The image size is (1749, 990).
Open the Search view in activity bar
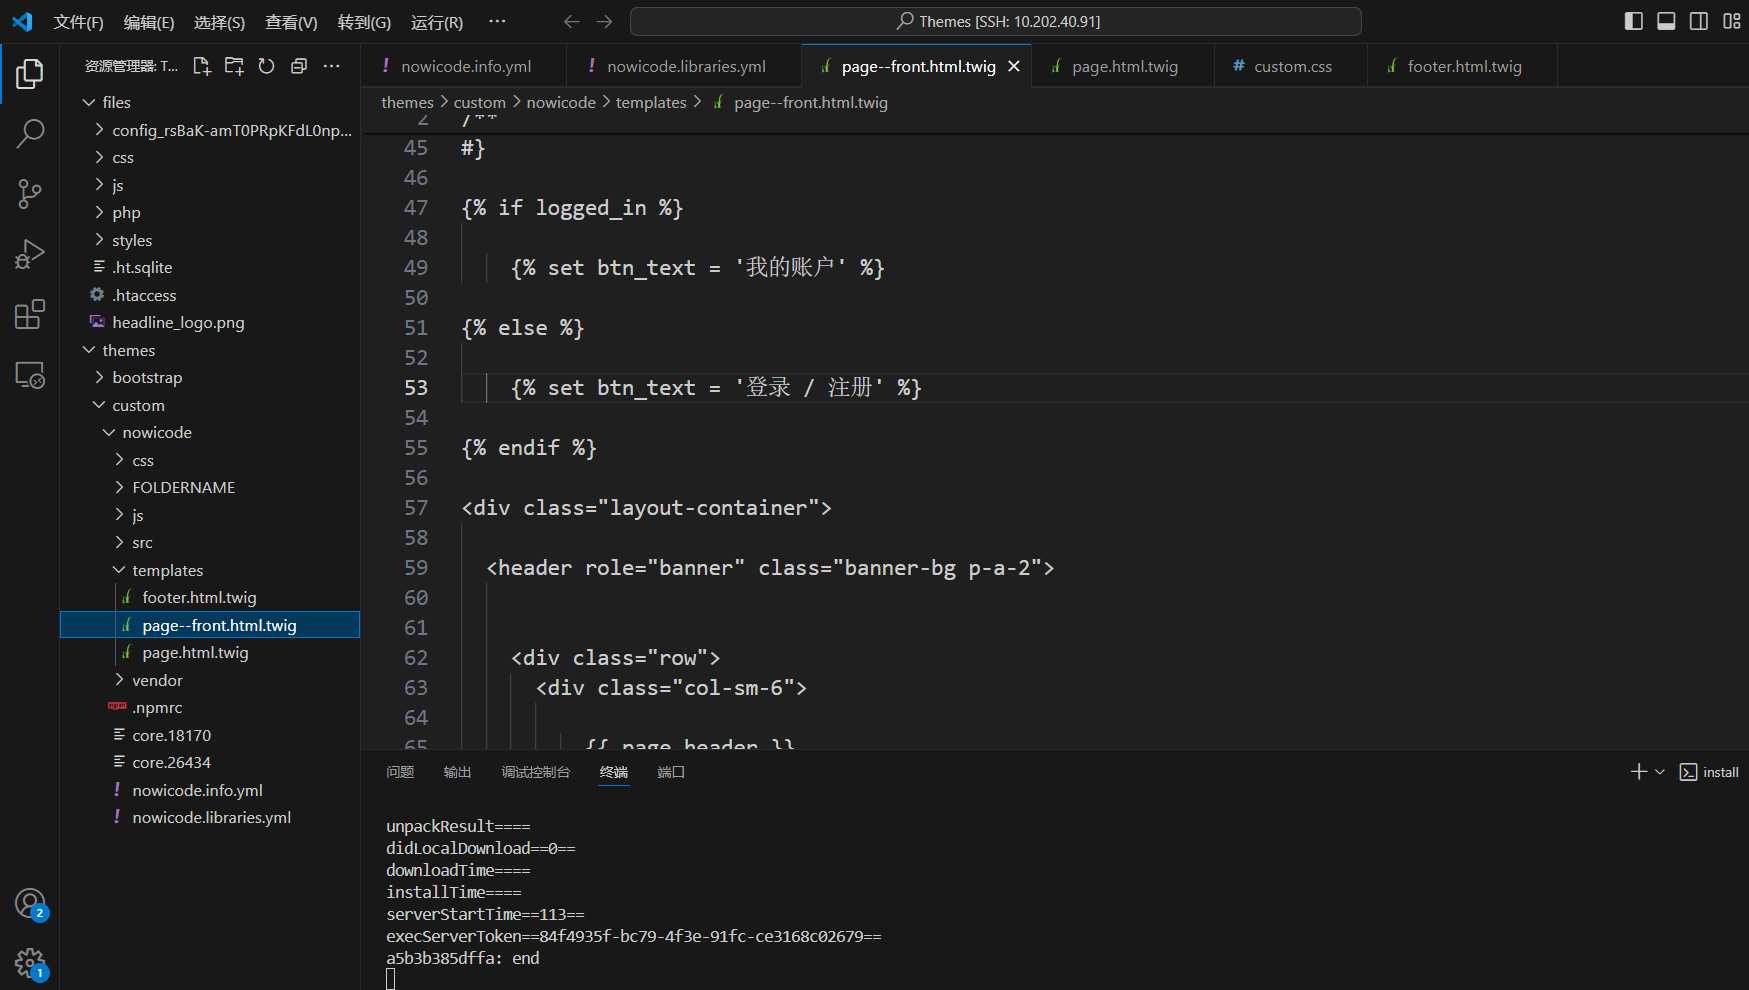pos(30,133)
